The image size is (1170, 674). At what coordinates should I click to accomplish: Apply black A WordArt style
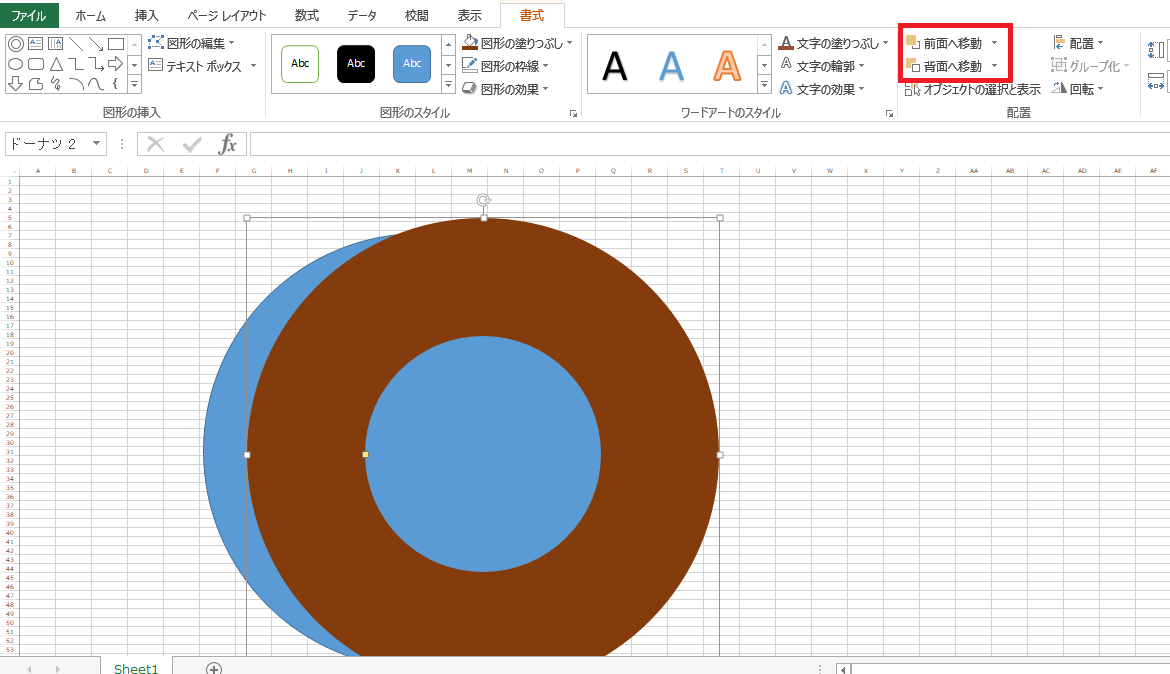(x=615, y=66)
